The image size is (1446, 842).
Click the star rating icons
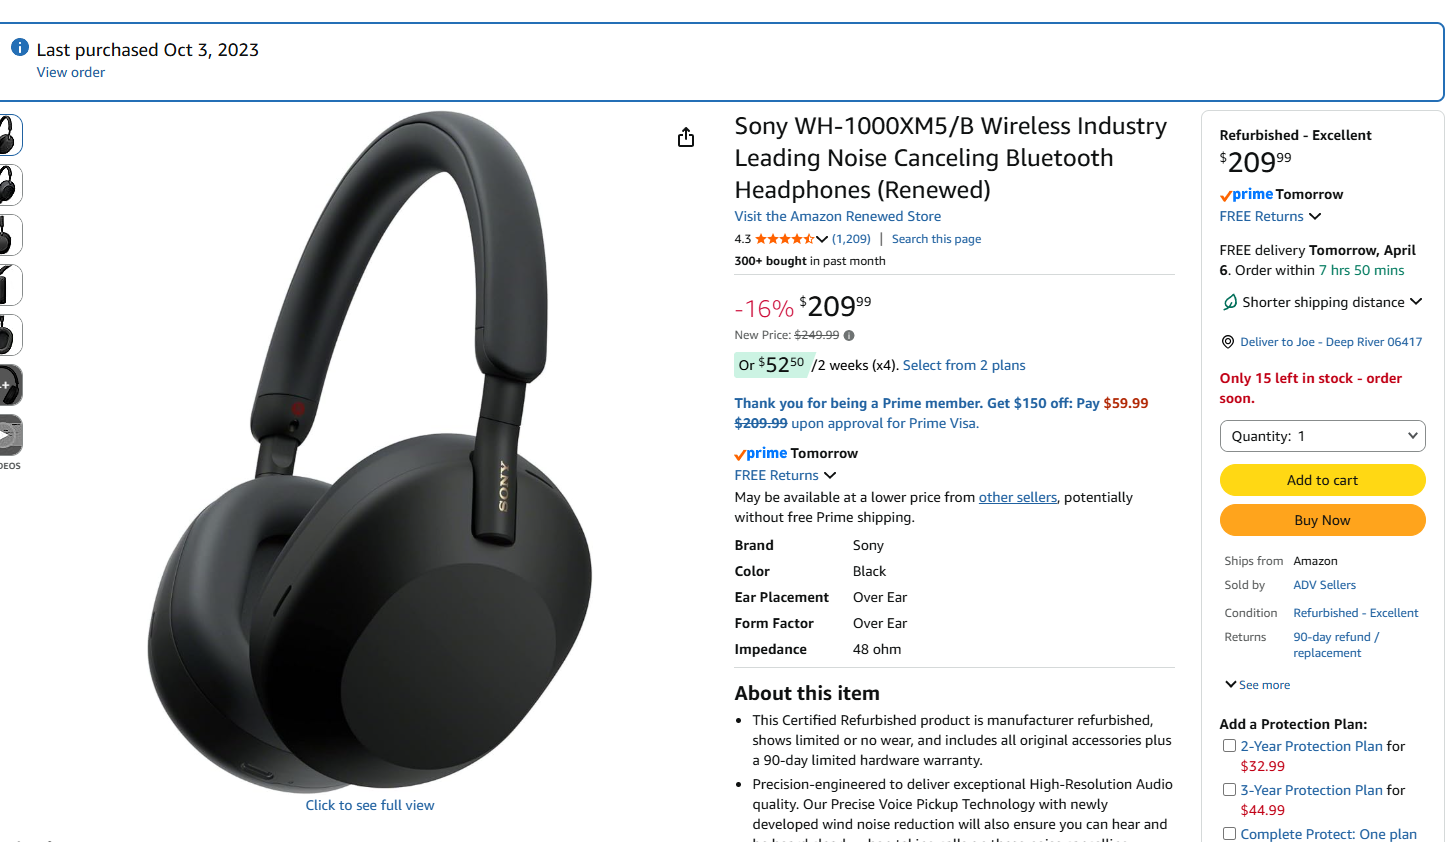coord(785,239)
